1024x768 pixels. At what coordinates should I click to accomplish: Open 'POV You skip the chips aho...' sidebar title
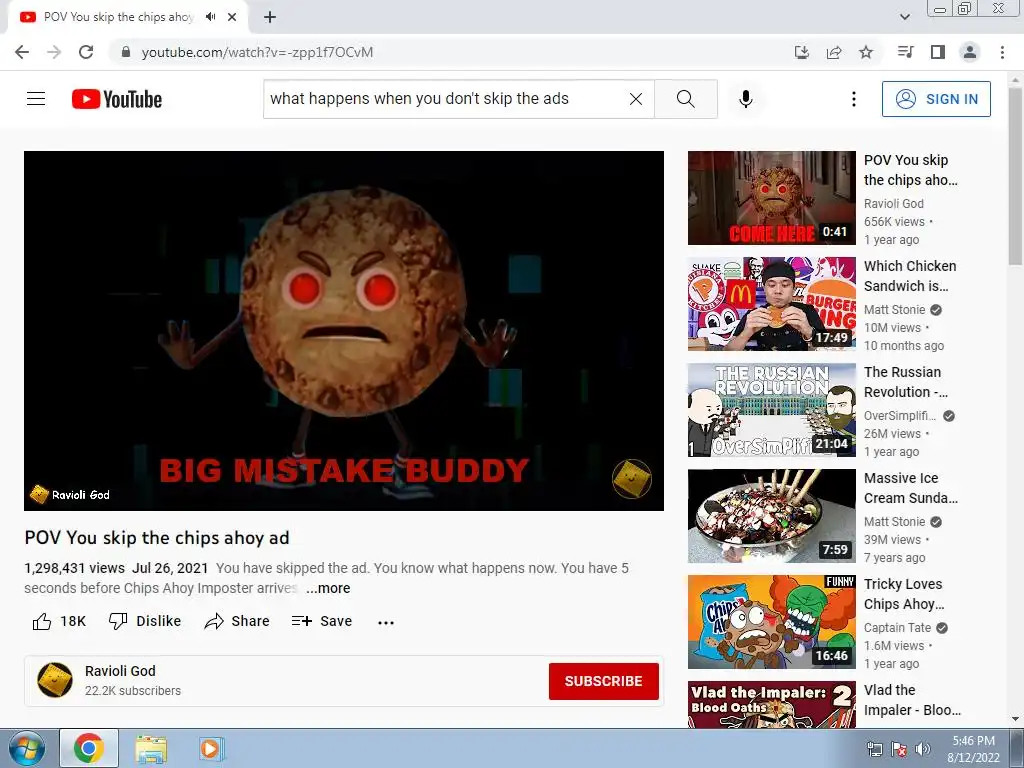point(910,170)
